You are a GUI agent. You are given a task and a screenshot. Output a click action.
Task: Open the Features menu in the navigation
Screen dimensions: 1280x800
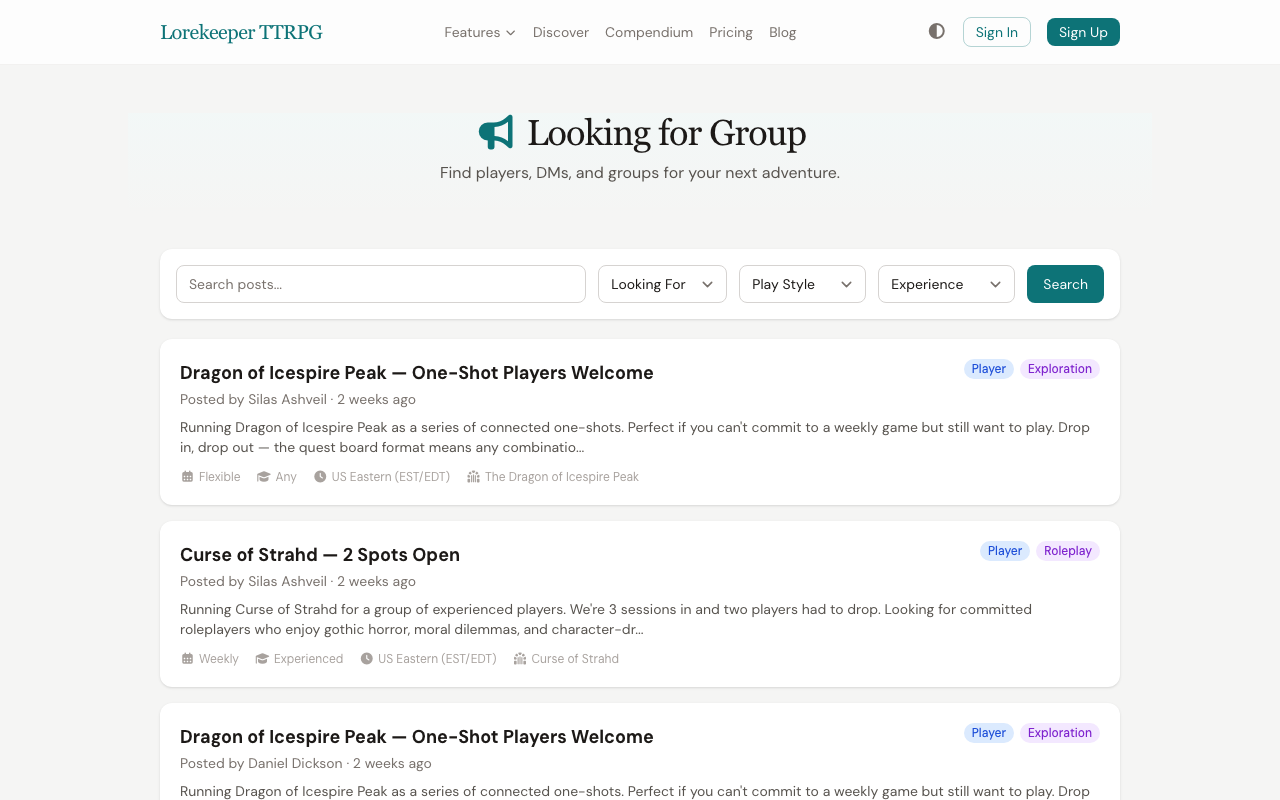click(479, 32)
